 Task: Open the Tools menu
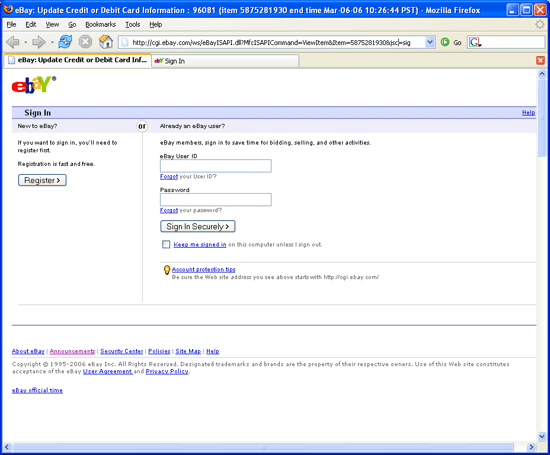pyautogui.click(x=133, y=24)
